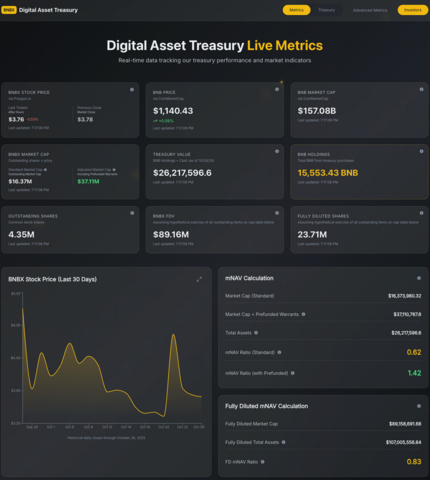Open info icon on Fully Diluted Shares card
Viewport: 430px width, 480px height.
pos(421,213)
